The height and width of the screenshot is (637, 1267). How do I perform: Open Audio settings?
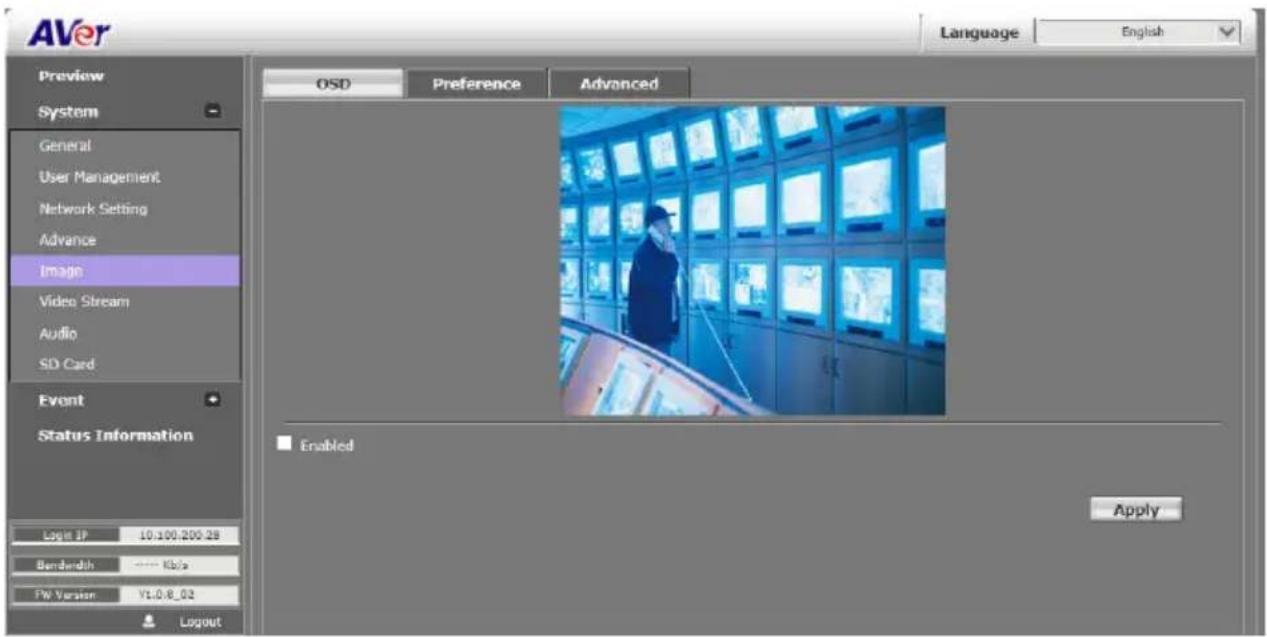(x=57, y=333)
